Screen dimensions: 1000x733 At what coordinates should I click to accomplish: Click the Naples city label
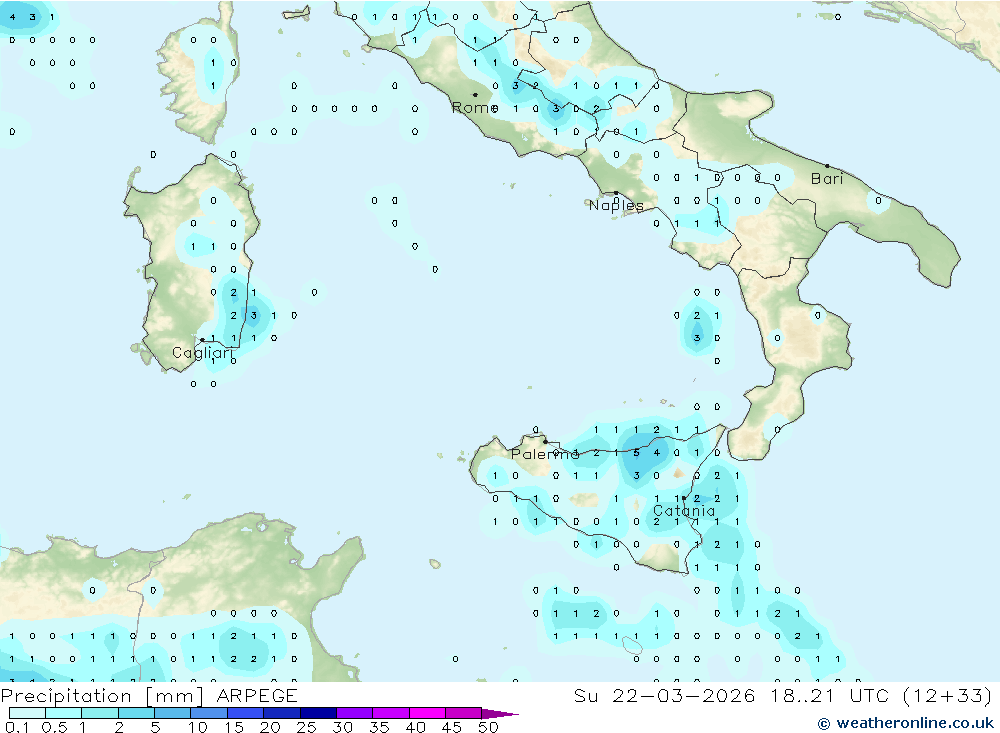[616, 205]
